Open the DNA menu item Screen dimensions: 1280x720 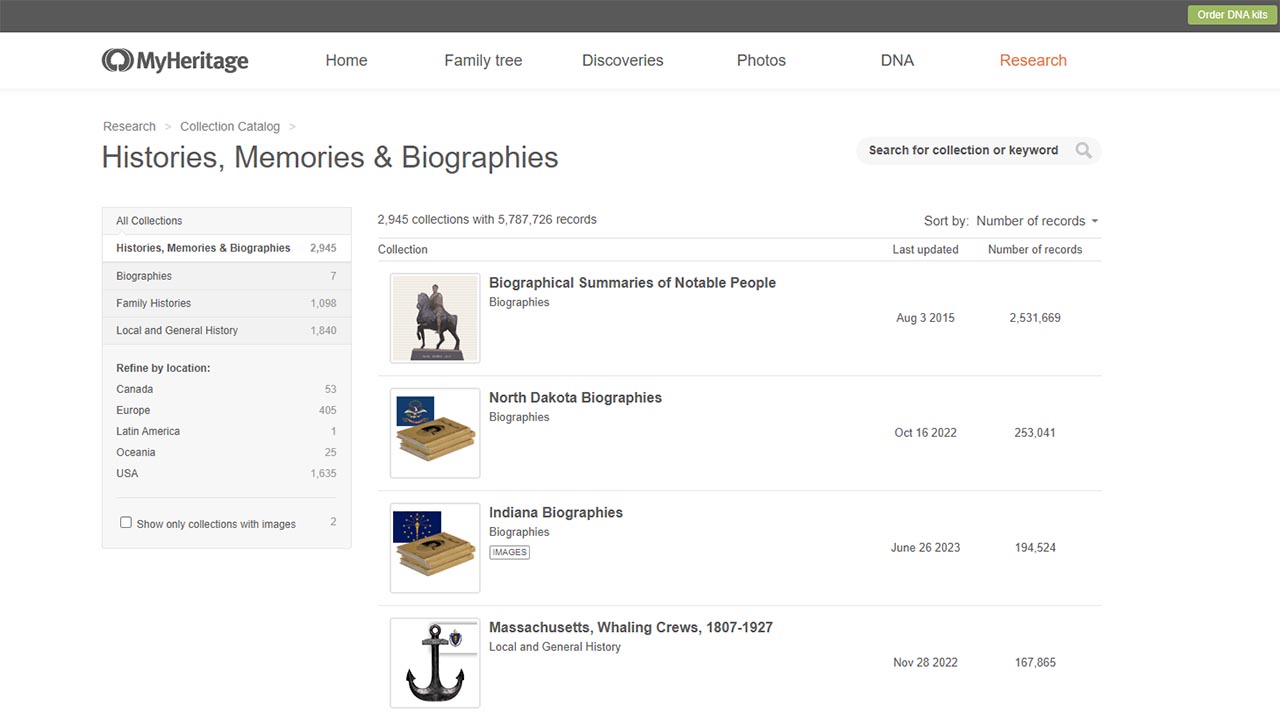click(897, 60)
